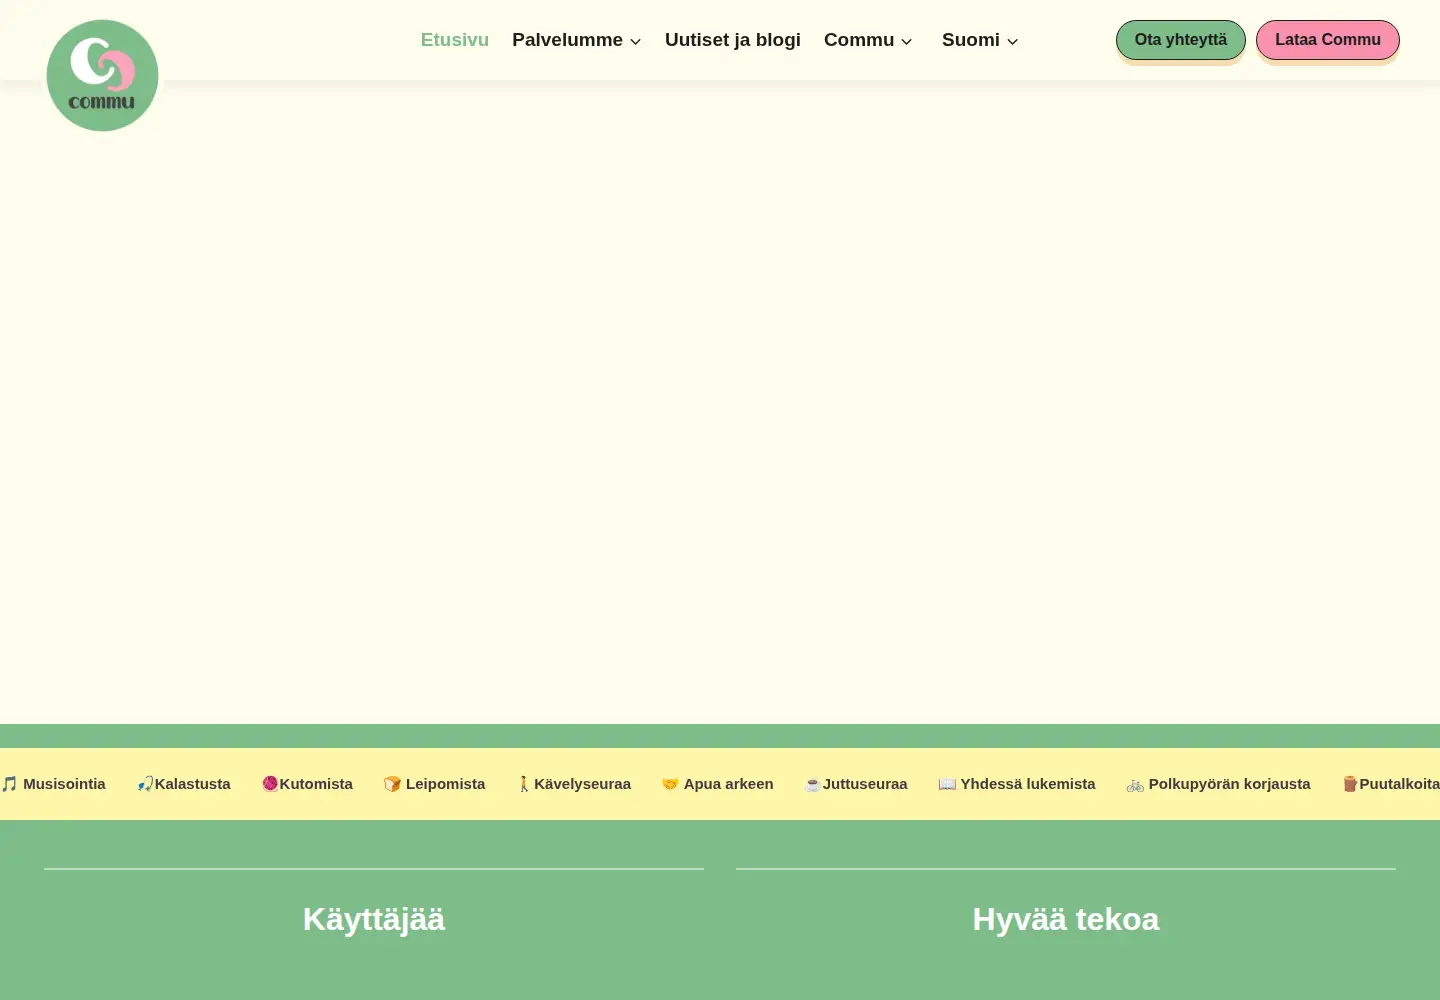1440x1000 pixels.
Task: Click the Juttuseuraa text
Action: tap(865, 784)
